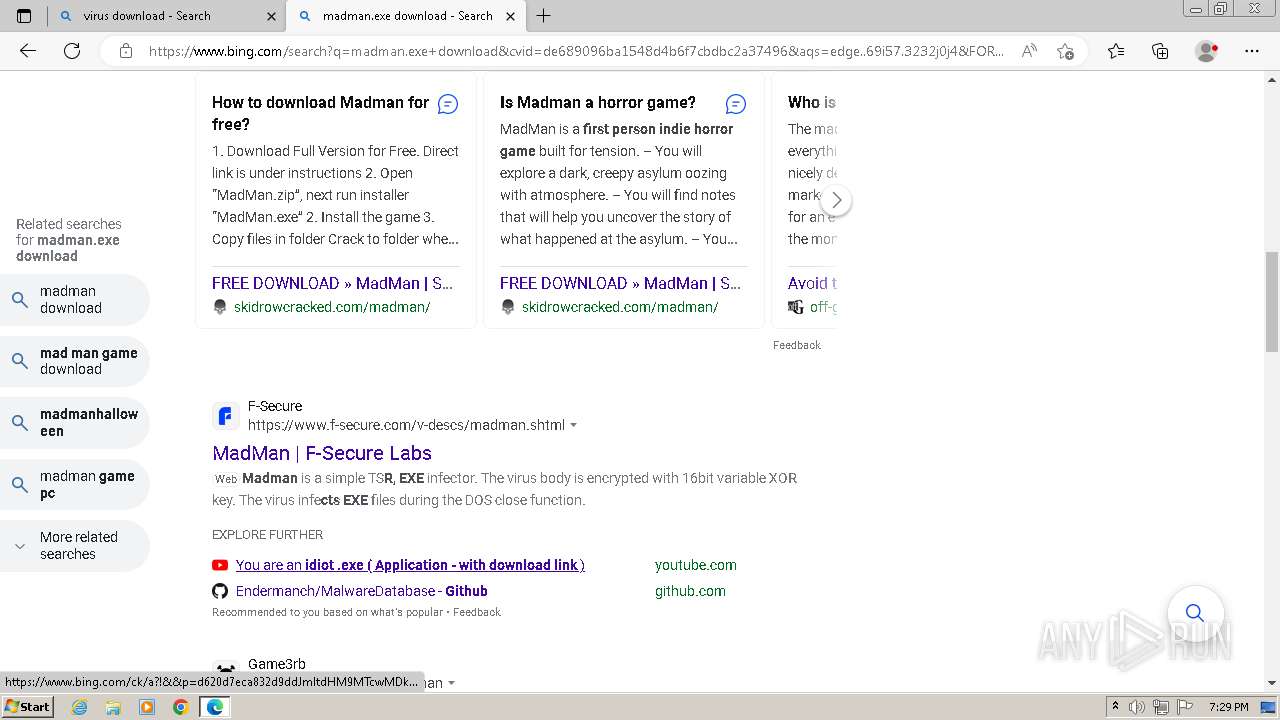Show the taskbar clock 7:29 PM
1280x720 pixels.
[x=1228, y=707]
